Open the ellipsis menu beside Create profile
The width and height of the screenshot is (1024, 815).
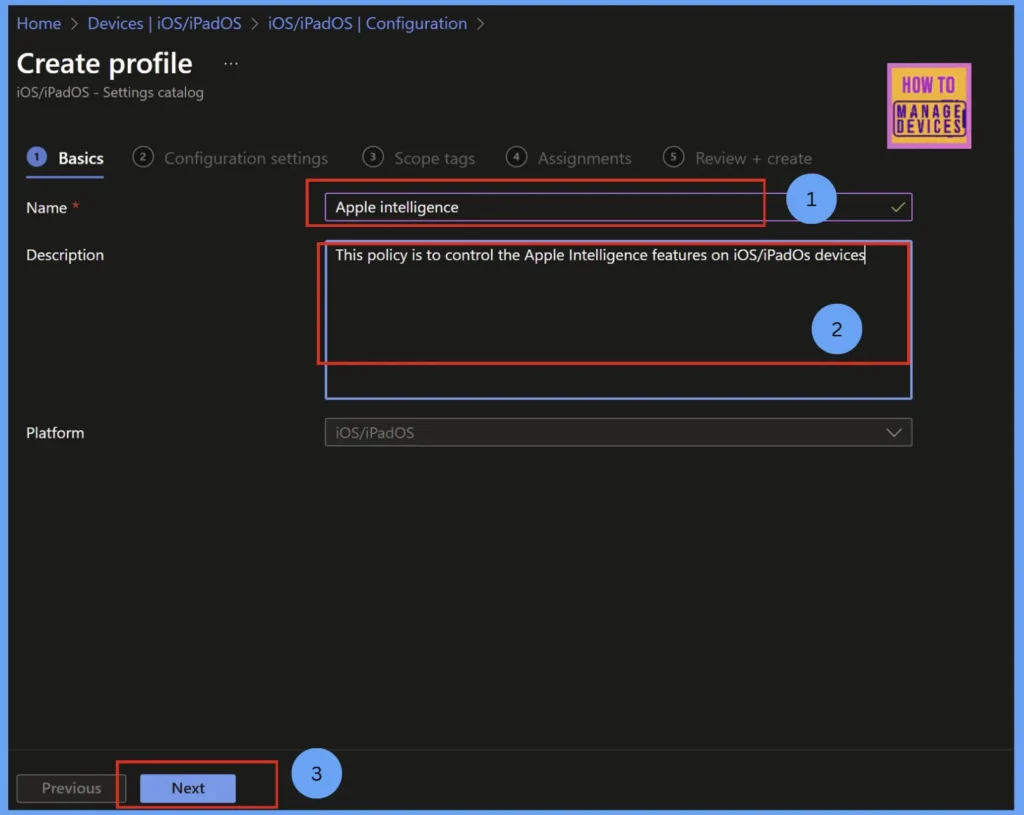[x=231, y=64]
